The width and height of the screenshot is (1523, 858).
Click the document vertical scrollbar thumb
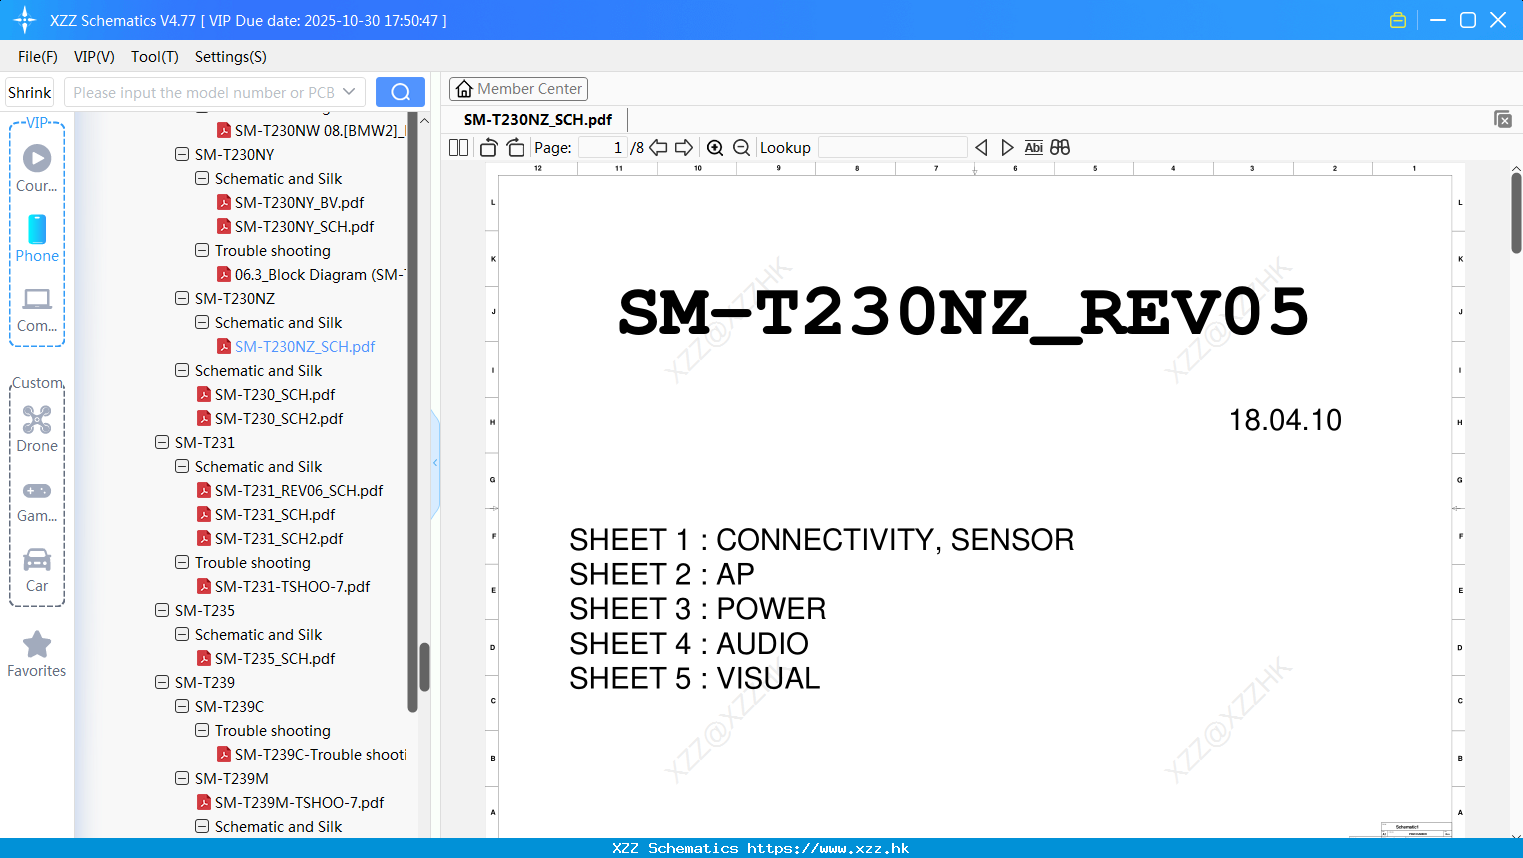(1516, 212)
